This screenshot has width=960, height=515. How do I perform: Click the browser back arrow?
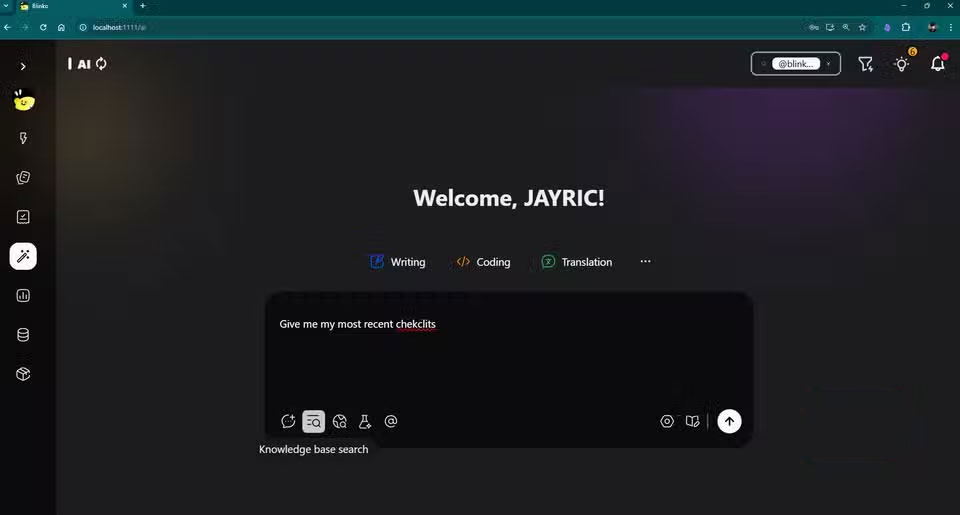coord(7,27)
